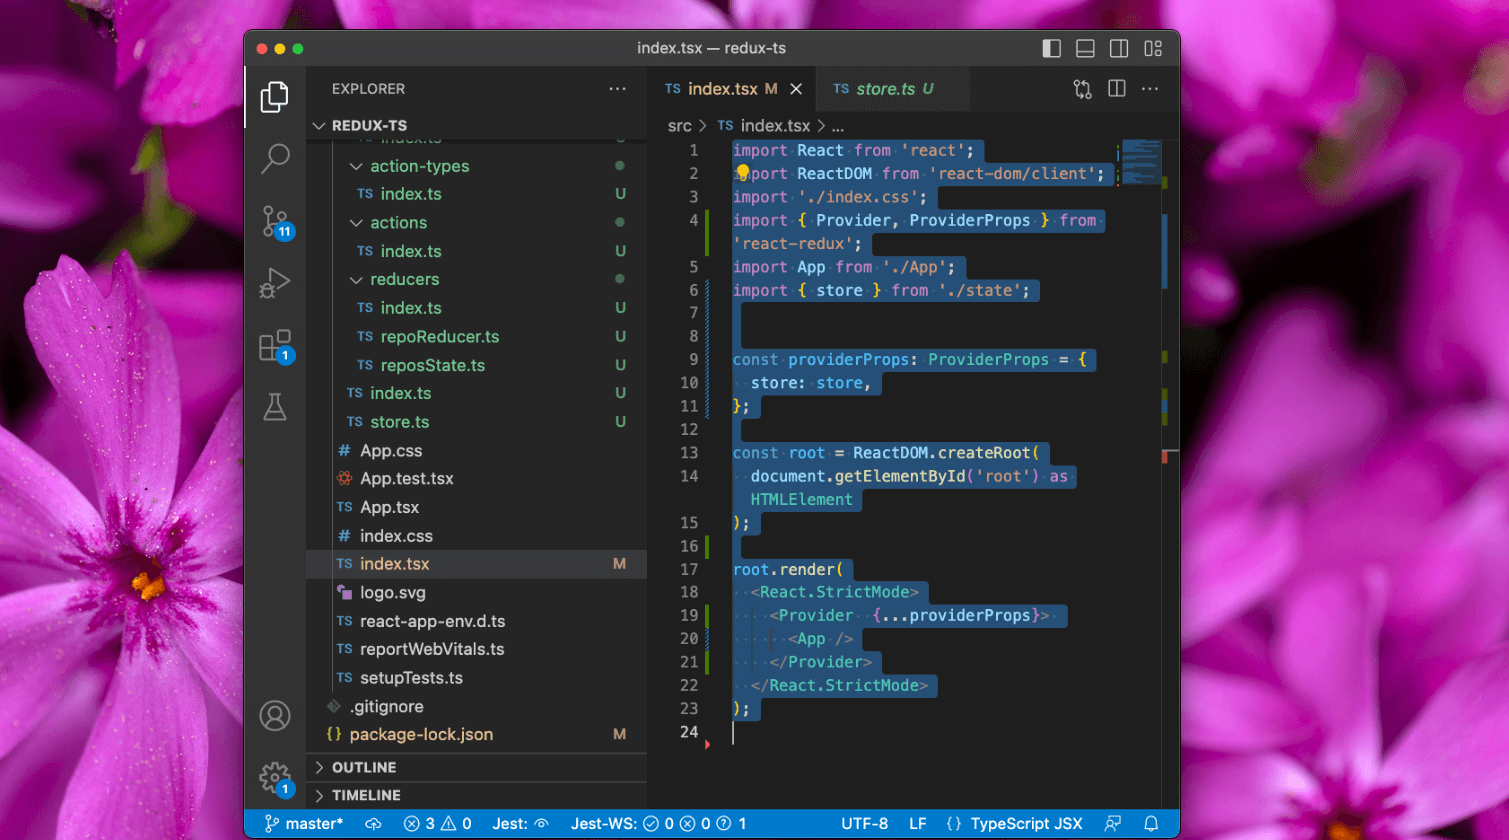Collapse the reducers folder

click(x=404, y=279)
